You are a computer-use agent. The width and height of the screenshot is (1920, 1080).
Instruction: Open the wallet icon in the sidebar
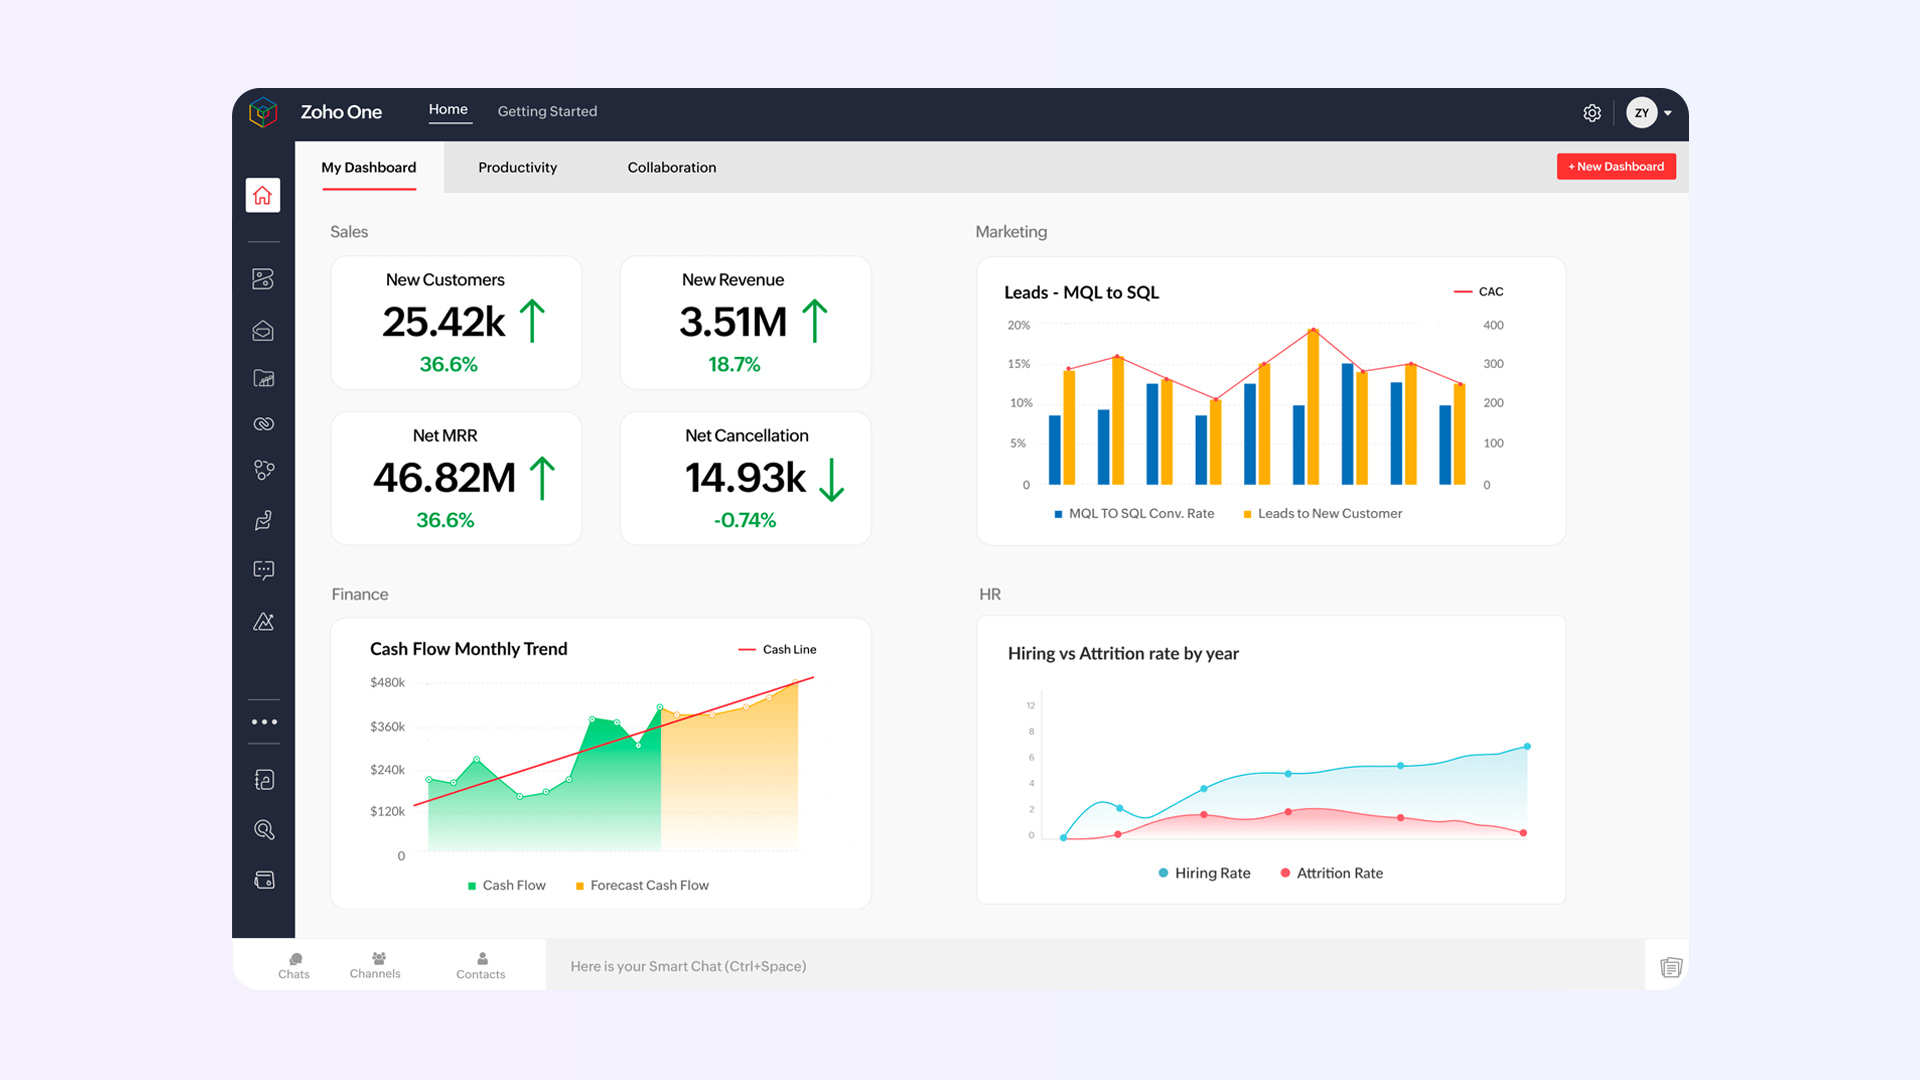(264, 880)
